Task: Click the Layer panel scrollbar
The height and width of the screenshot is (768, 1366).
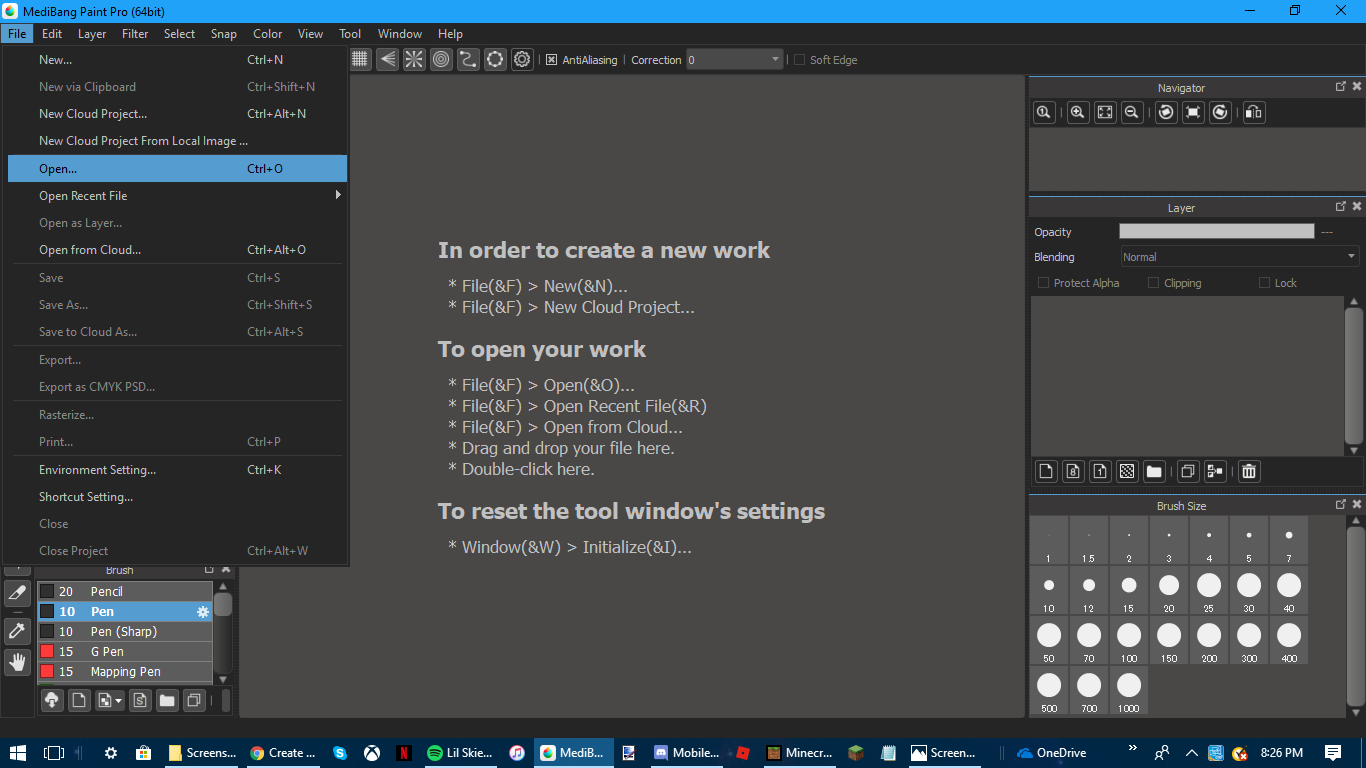Action: 1354,376
